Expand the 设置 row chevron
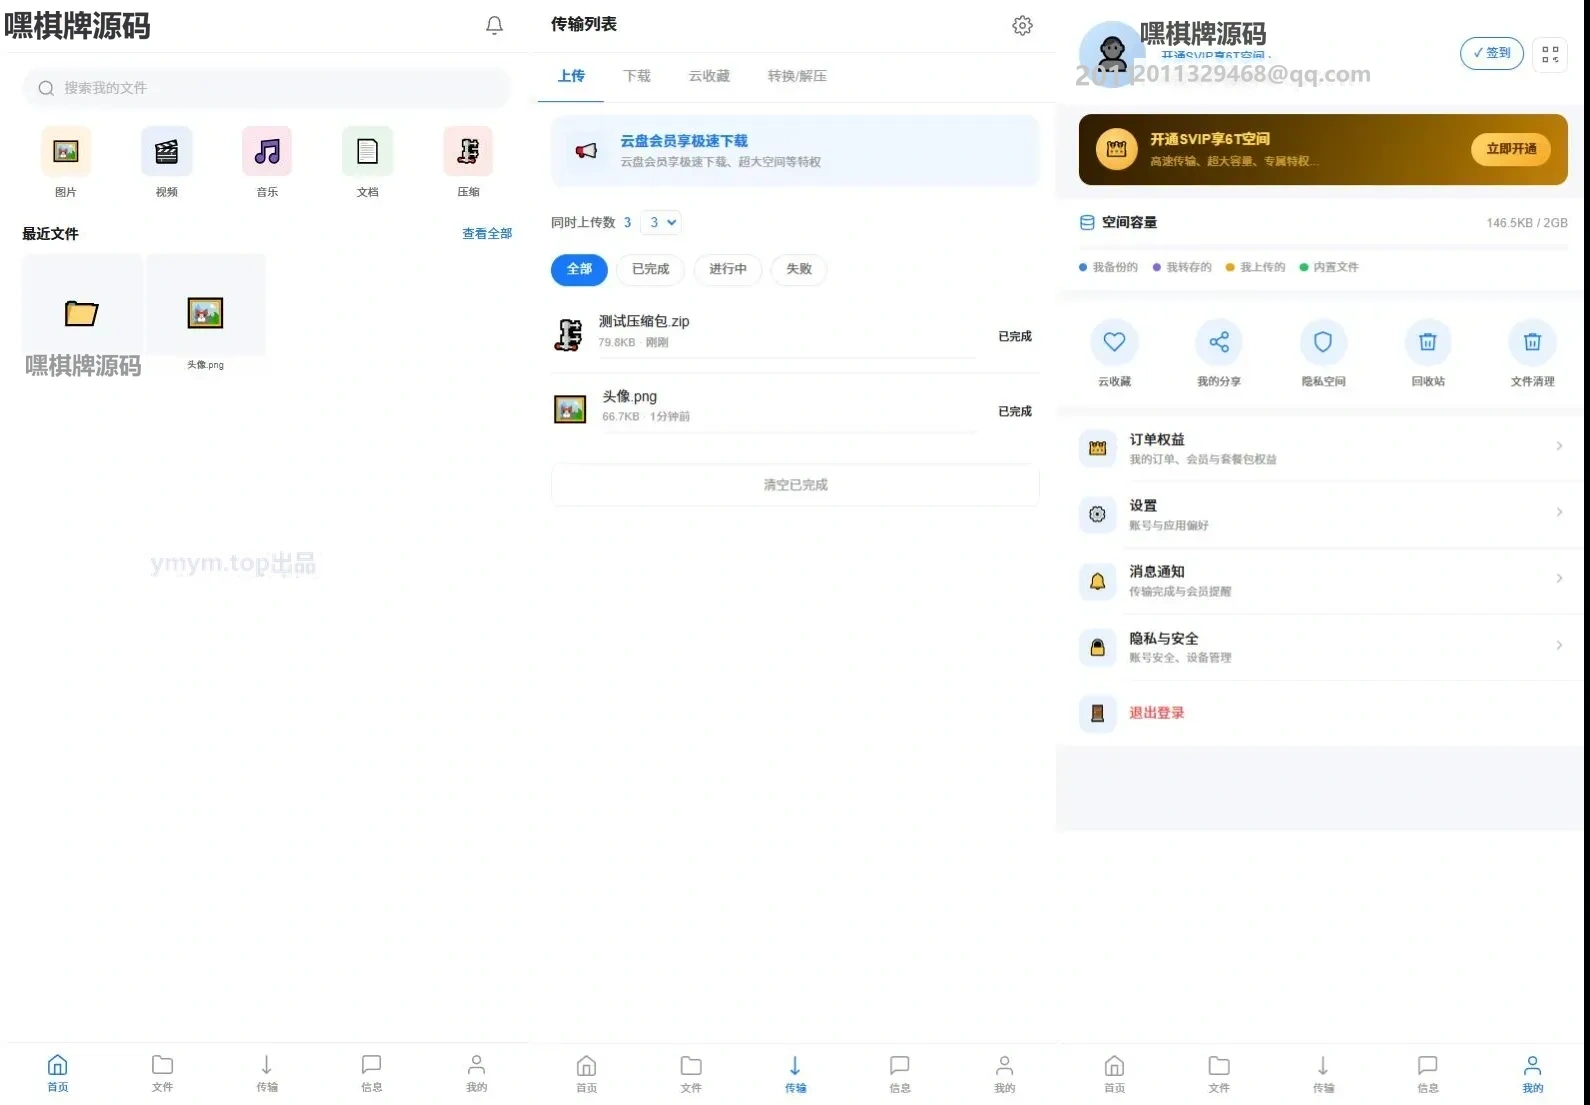Image resolution: width=1590 pixels, height=1105 pixels. click(x=1559, y=512)
